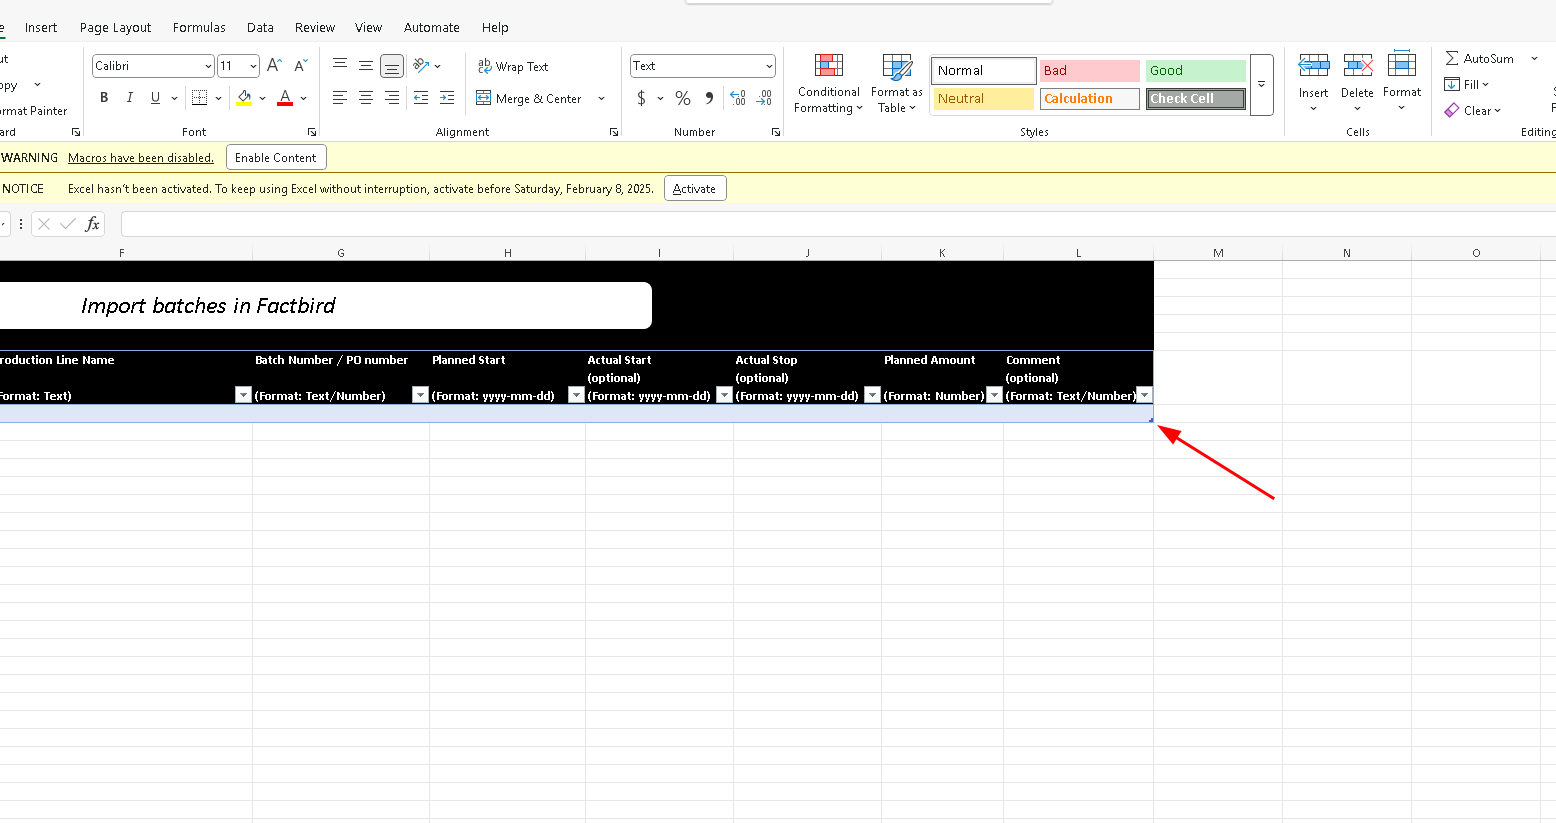The width and height of the screenshot is (1556, 823).
Task: Click AutoSum
Action: [1479, 59]
